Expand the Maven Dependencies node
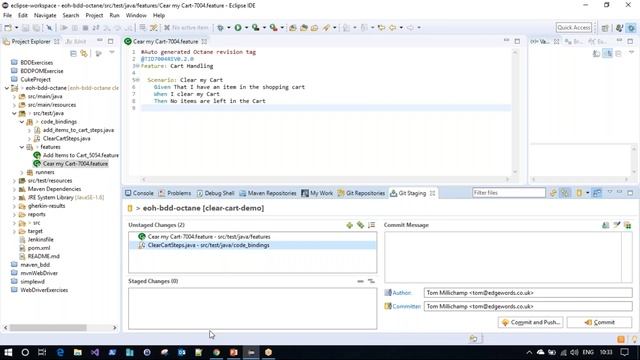Viewport: 640px width, 360px height. point(14,189)
